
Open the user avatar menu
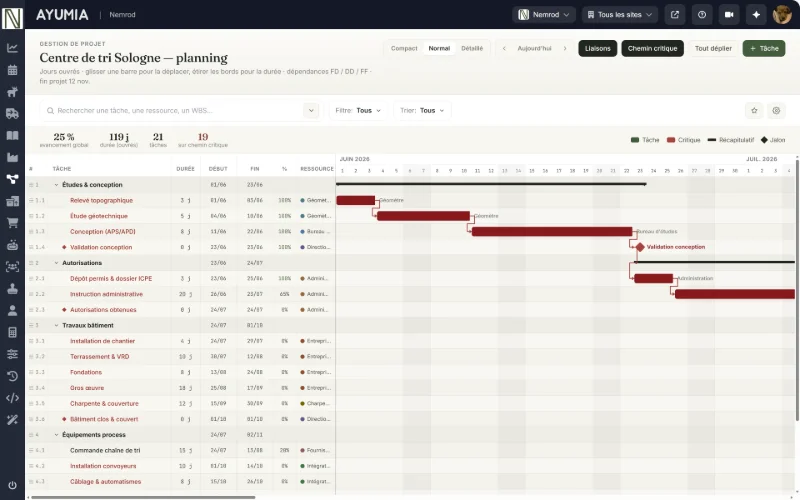click(x=782, y=15)
